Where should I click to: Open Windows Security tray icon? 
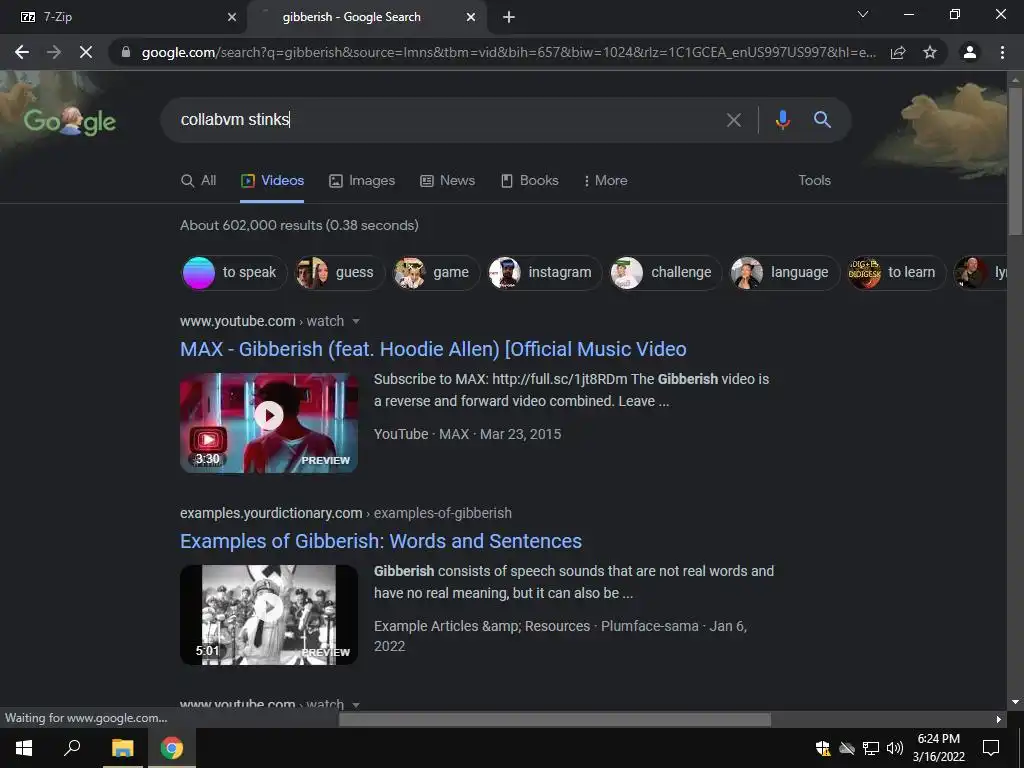[823, 748]
